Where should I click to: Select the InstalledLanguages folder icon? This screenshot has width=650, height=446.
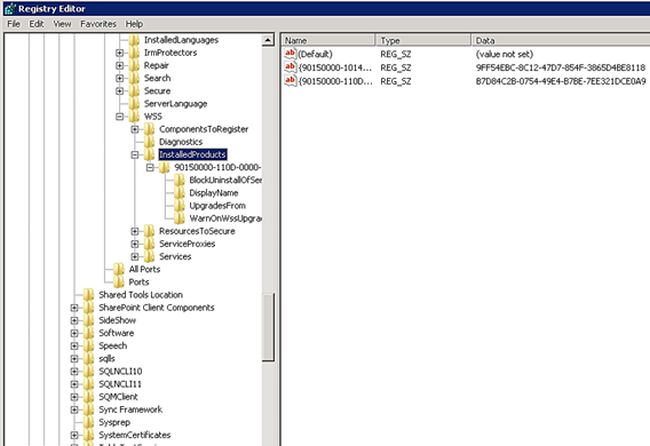pyautogui.click(x=134, y=40)
